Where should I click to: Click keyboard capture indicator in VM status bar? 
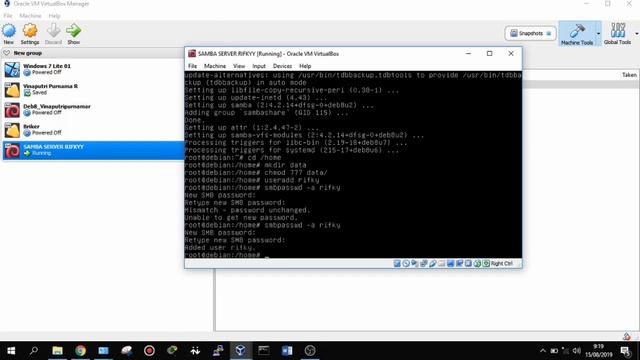coord(486,264)
